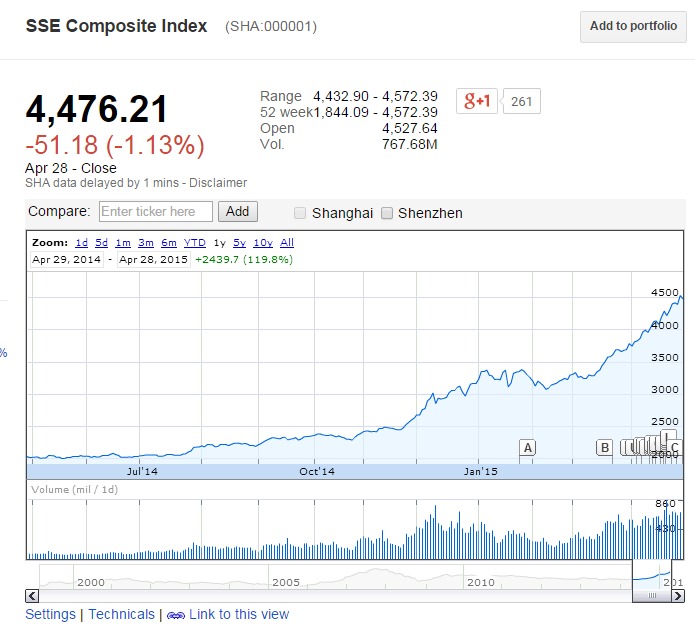695x635 pixels.
Task: Click the 261 share count bubble
Action: pos(521,101)
